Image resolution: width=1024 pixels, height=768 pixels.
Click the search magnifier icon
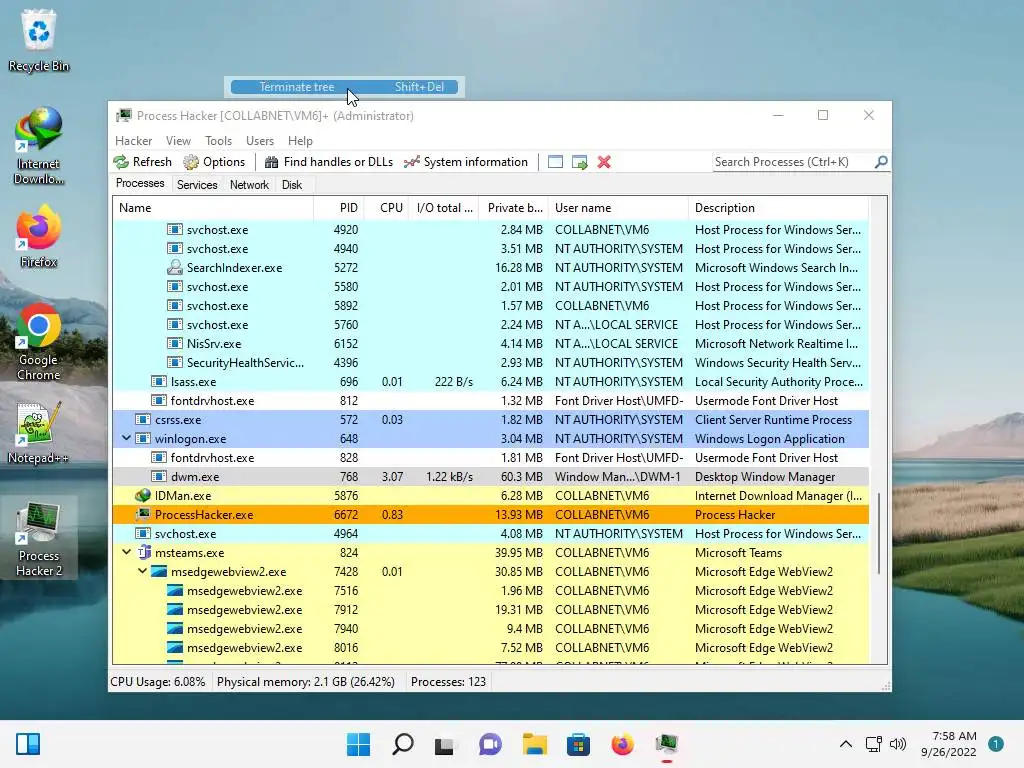881,161
